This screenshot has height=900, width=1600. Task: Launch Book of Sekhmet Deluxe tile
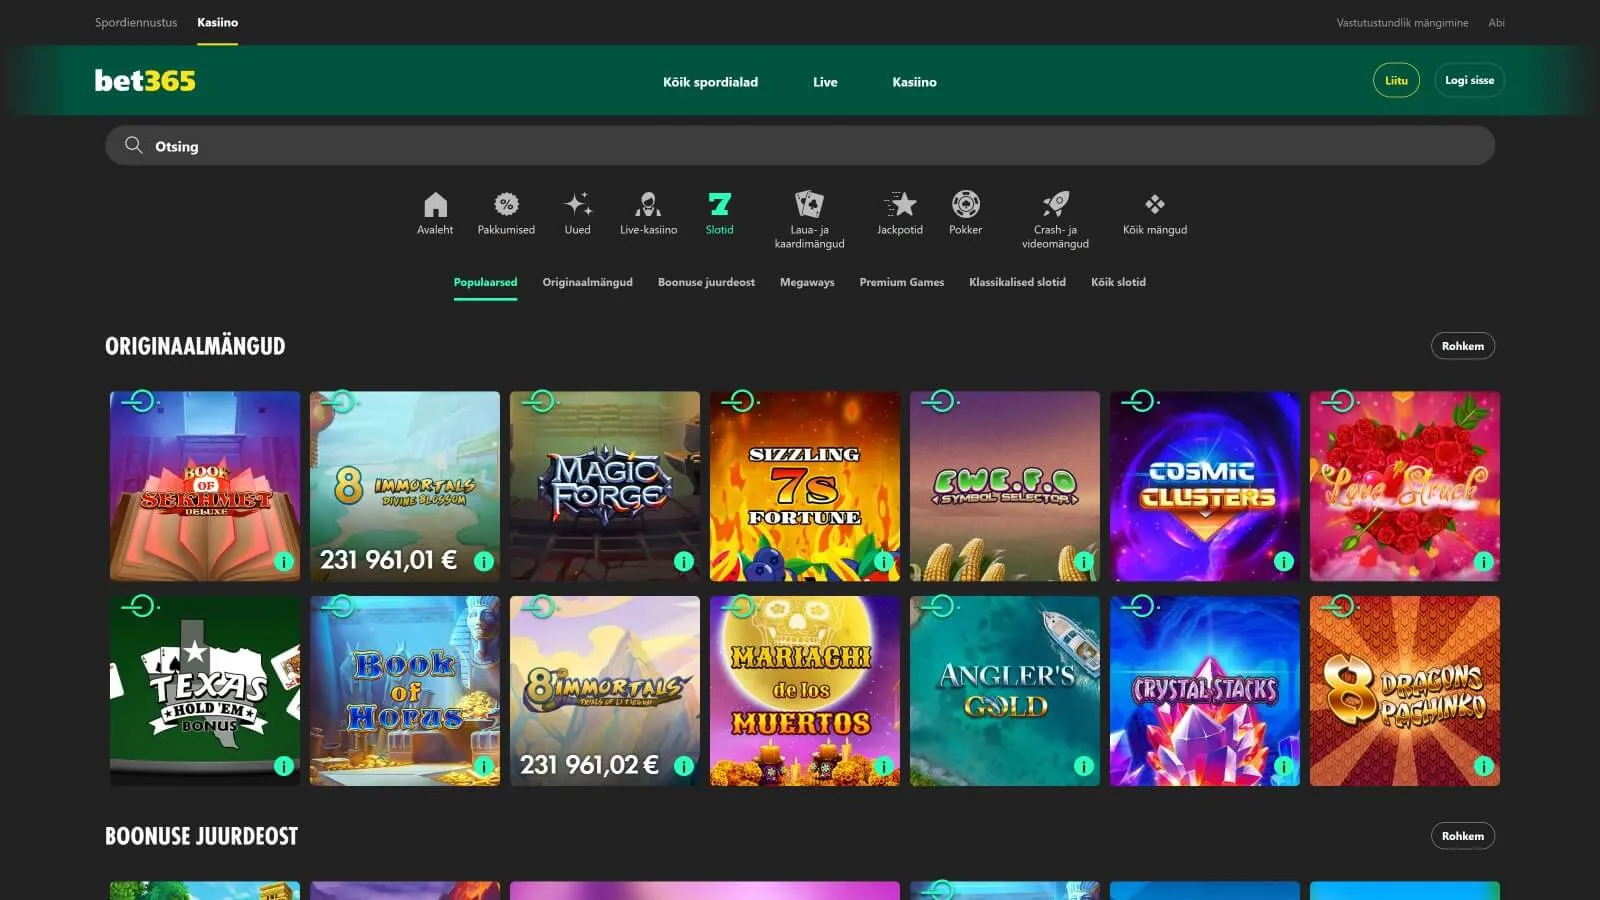(x=205, y=486)
